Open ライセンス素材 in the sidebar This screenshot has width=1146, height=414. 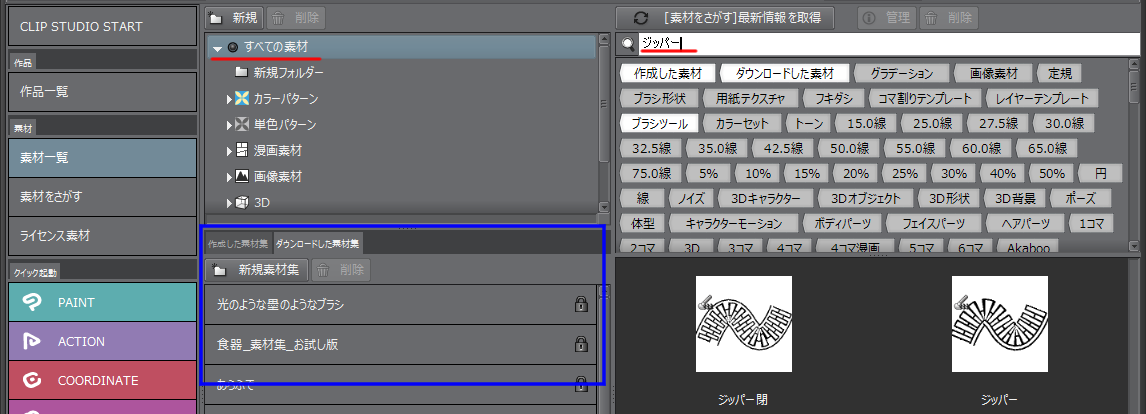point(102,236)
